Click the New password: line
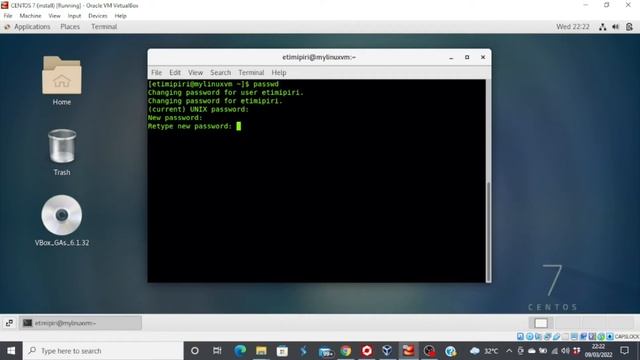This screenshot has height=360, width=640. (175, 118)
